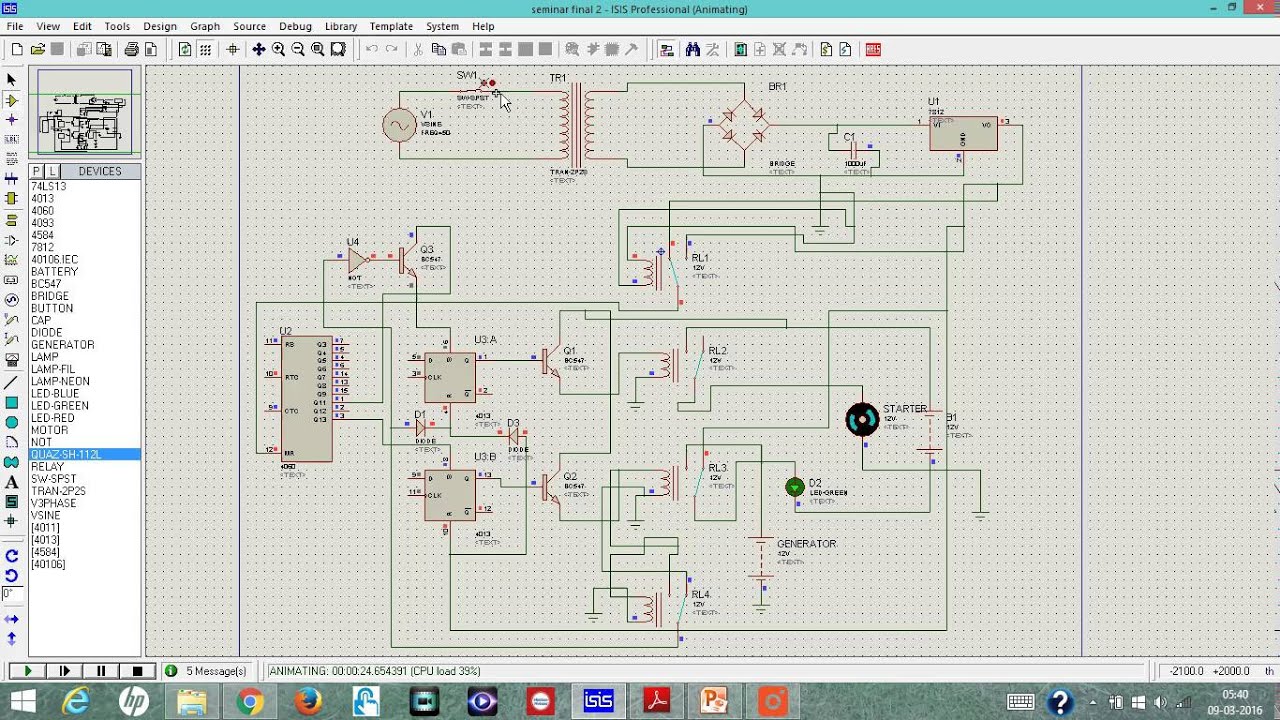Create a new design file
Screen dimensions: 1280x720
17,49
